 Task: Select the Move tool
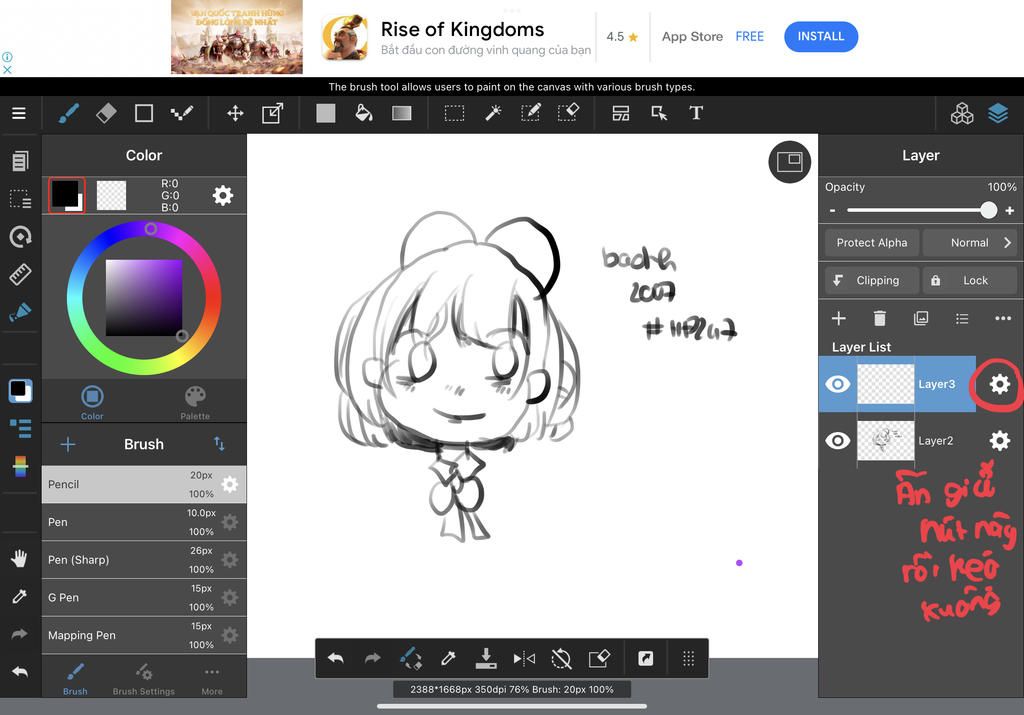tap(235, 114)
